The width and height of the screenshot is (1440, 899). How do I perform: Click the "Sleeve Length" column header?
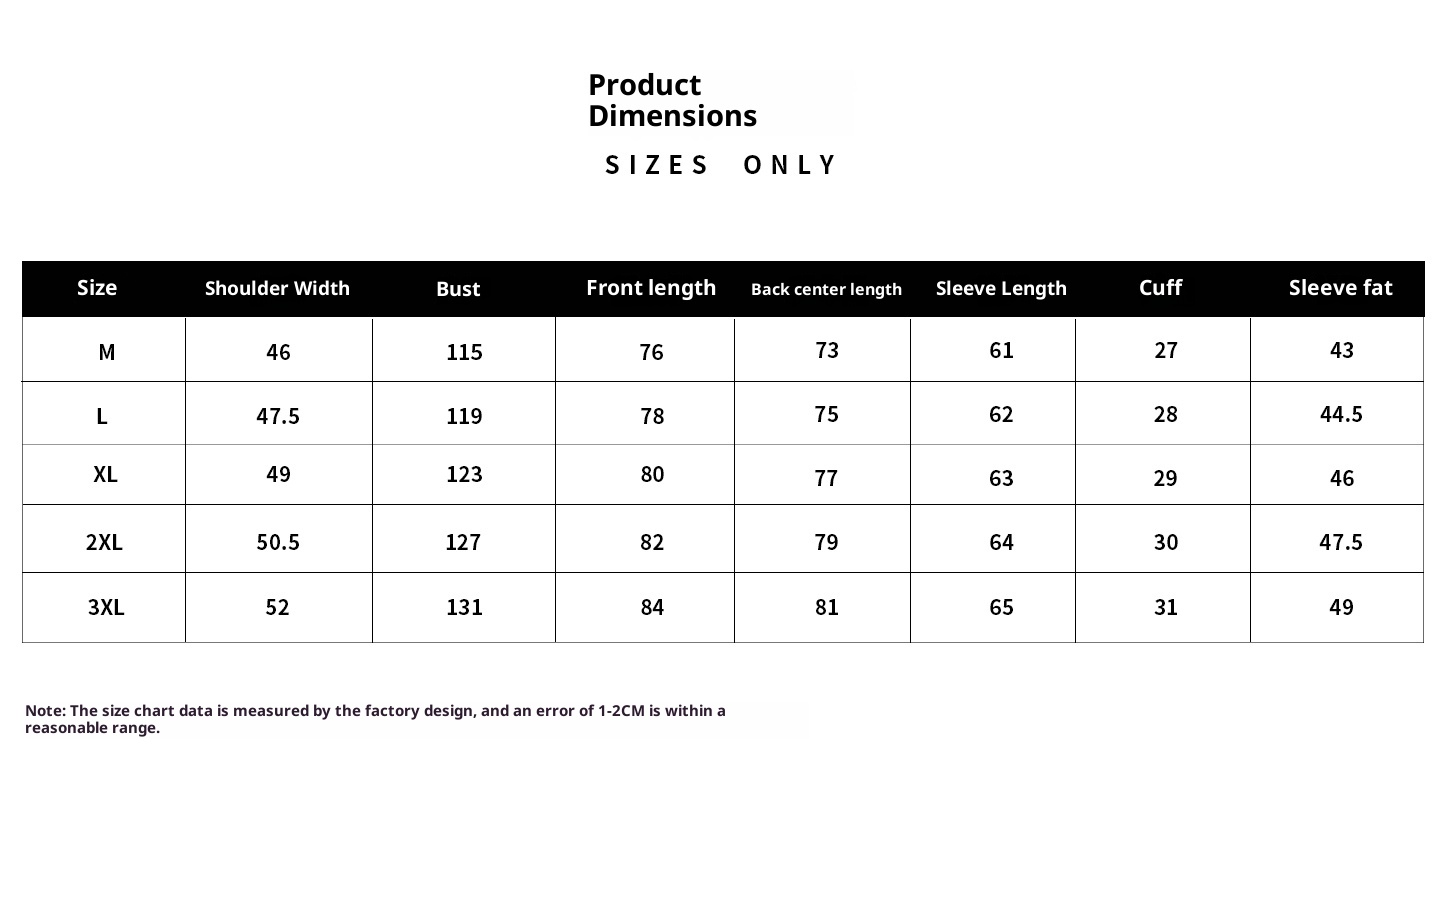[x=1001, y=289]
